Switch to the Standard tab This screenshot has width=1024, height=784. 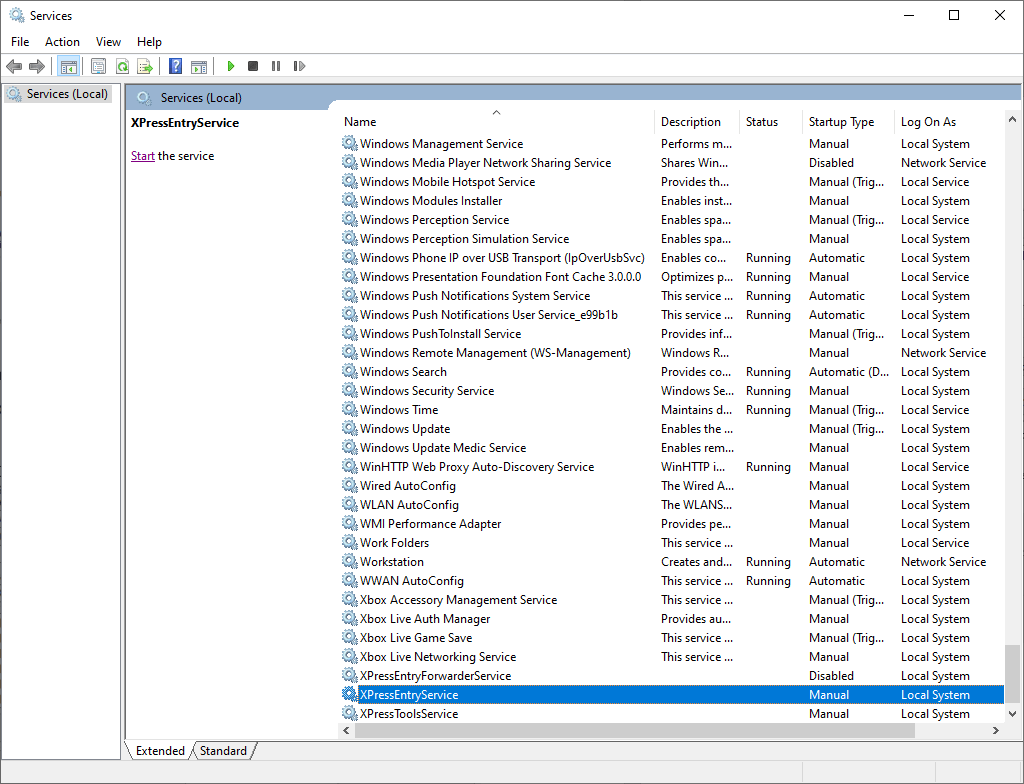223,751
